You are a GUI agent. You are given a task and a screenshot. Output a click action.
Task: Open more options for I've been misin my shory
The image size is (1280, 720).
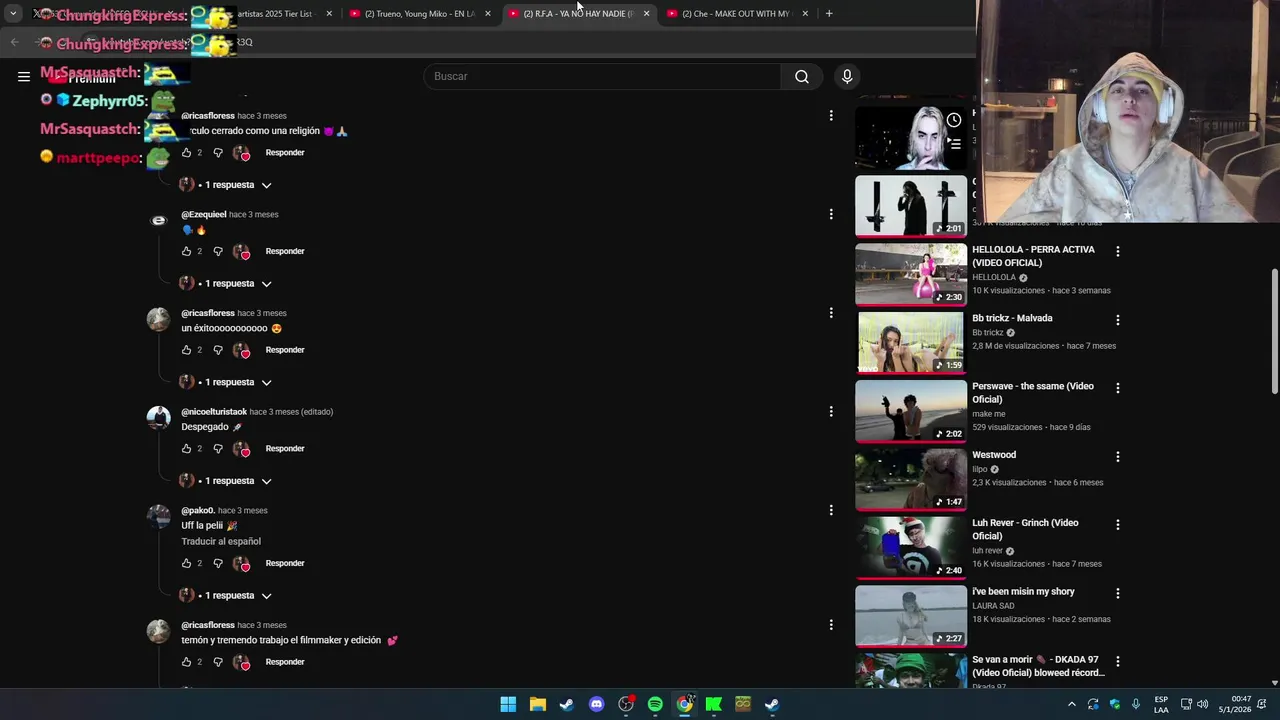point(1118,593)
